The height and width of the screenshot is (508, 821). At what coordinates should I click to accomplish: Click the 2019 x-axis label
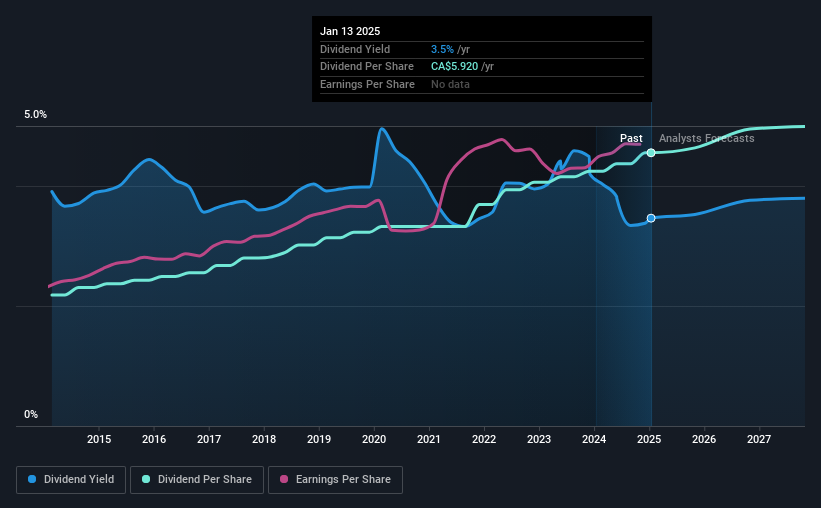319,439
